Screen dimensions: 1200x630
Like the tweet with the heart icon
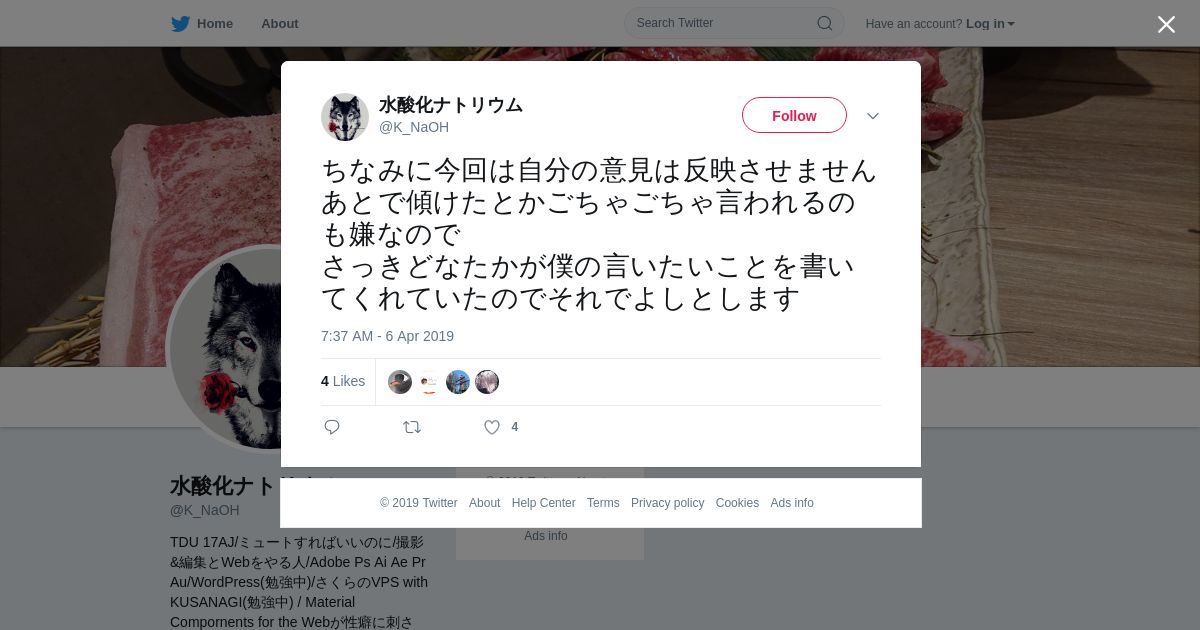point(492,427)
